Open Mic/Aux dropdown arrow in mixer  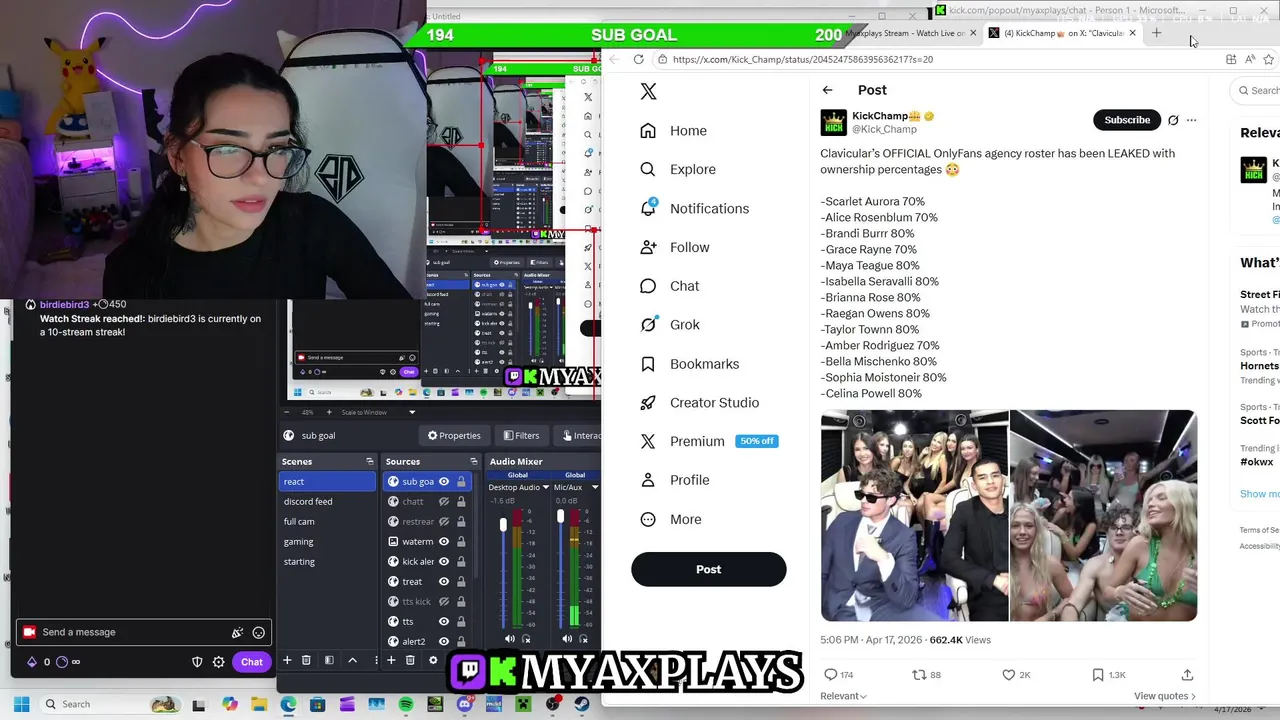coord(595,487)
